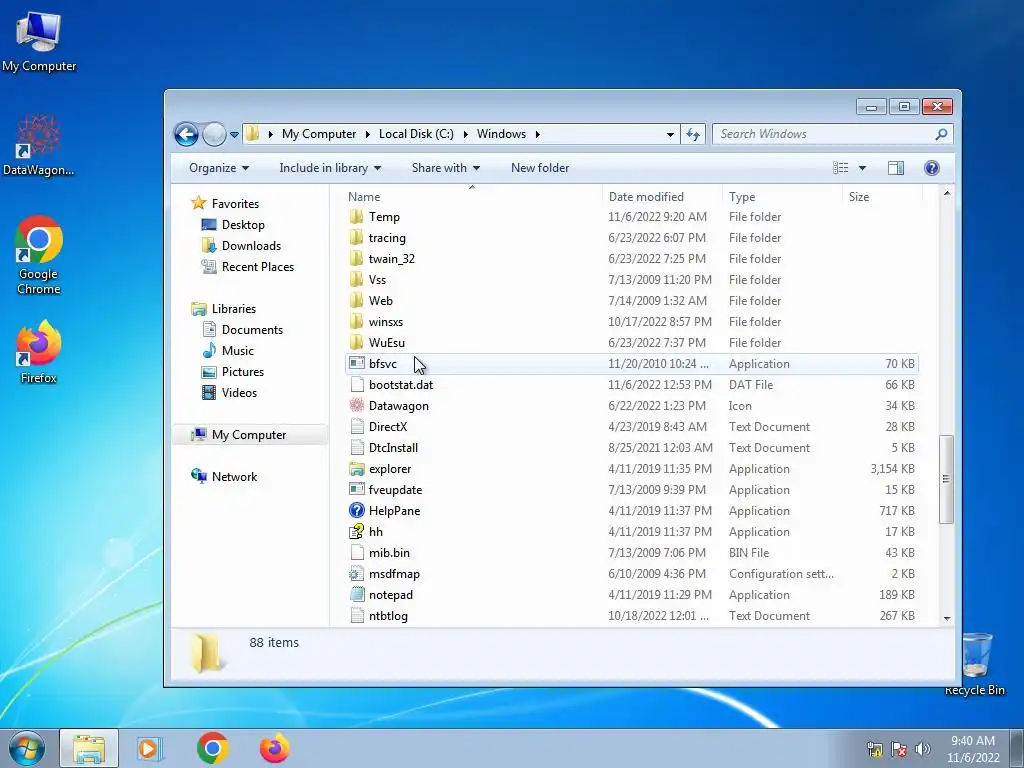Select the HelpPane application icon
1024x768 pixels.
coord(357,511)
